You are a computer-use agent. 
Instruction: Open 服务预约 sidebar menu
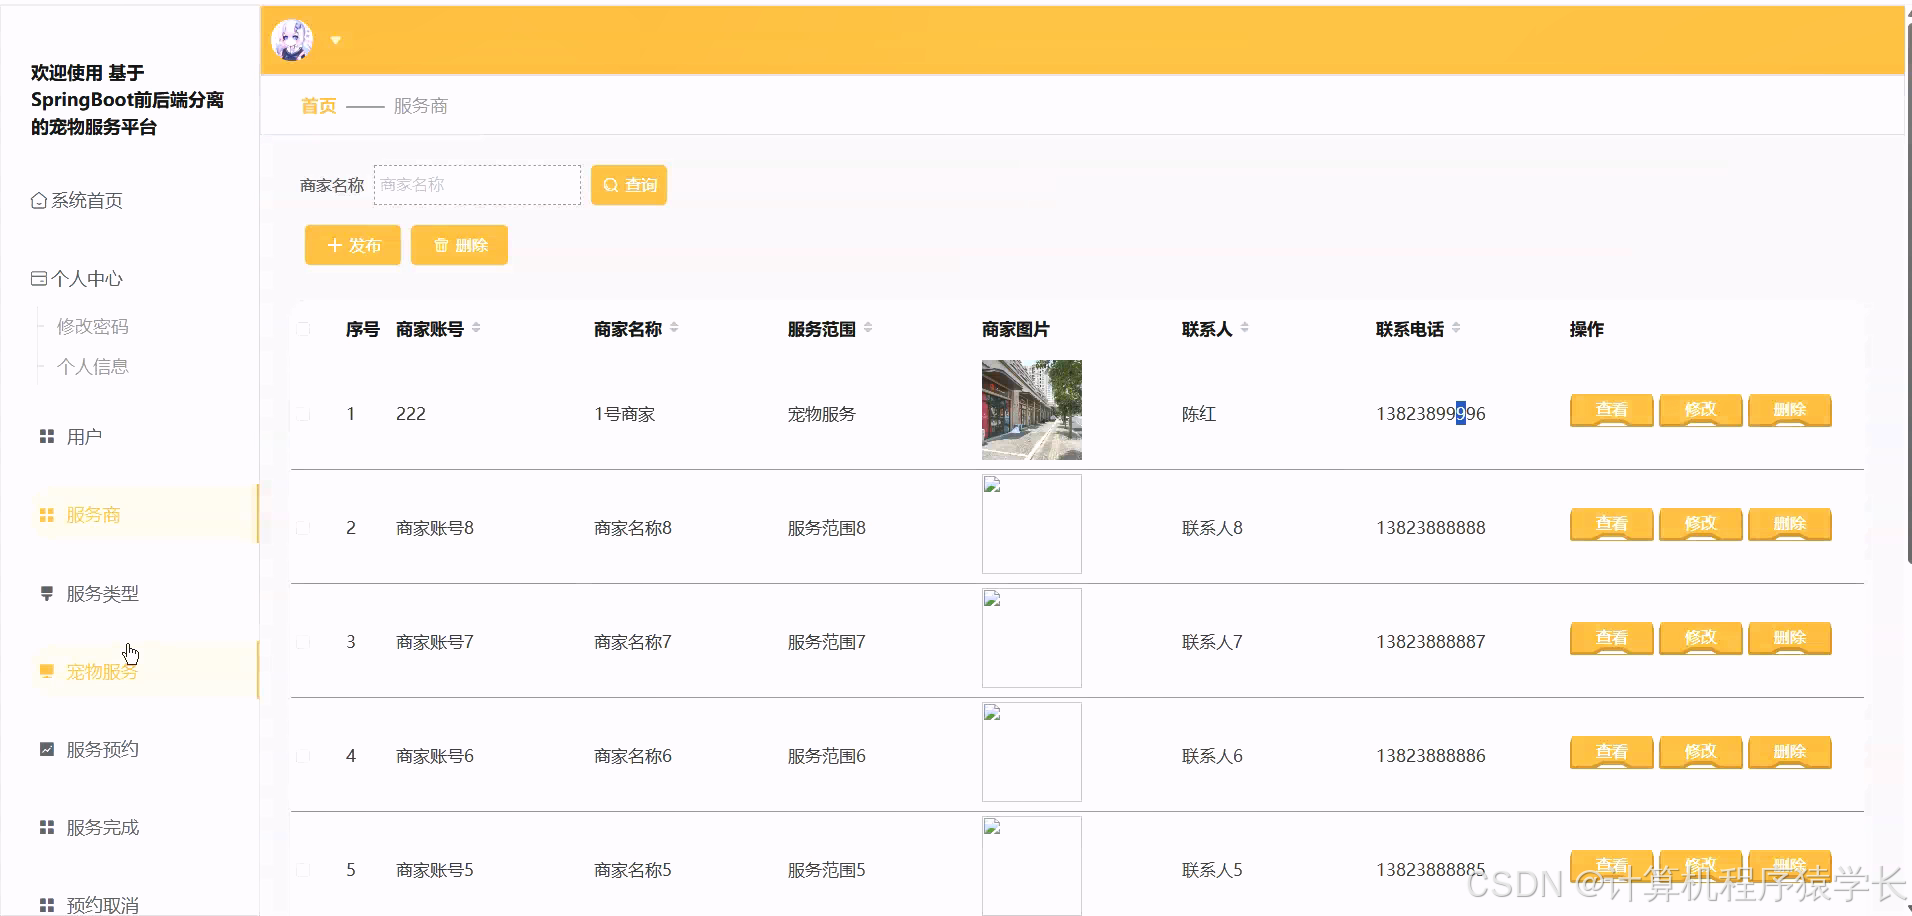point(102,750)
